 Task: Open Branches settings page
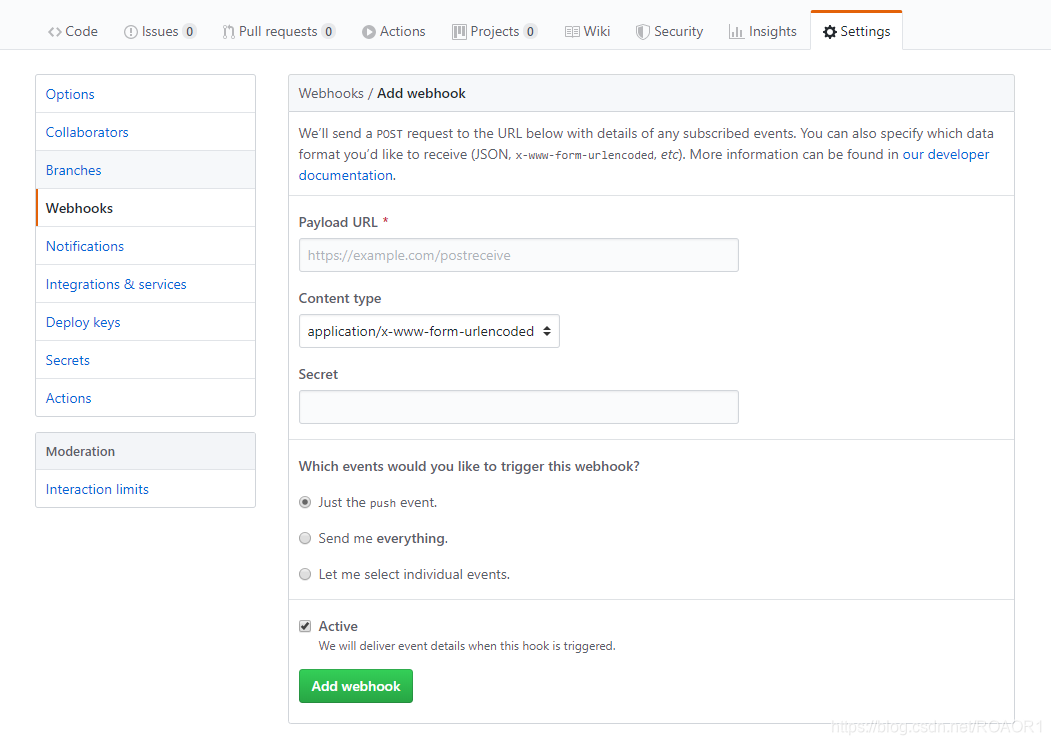145,170
